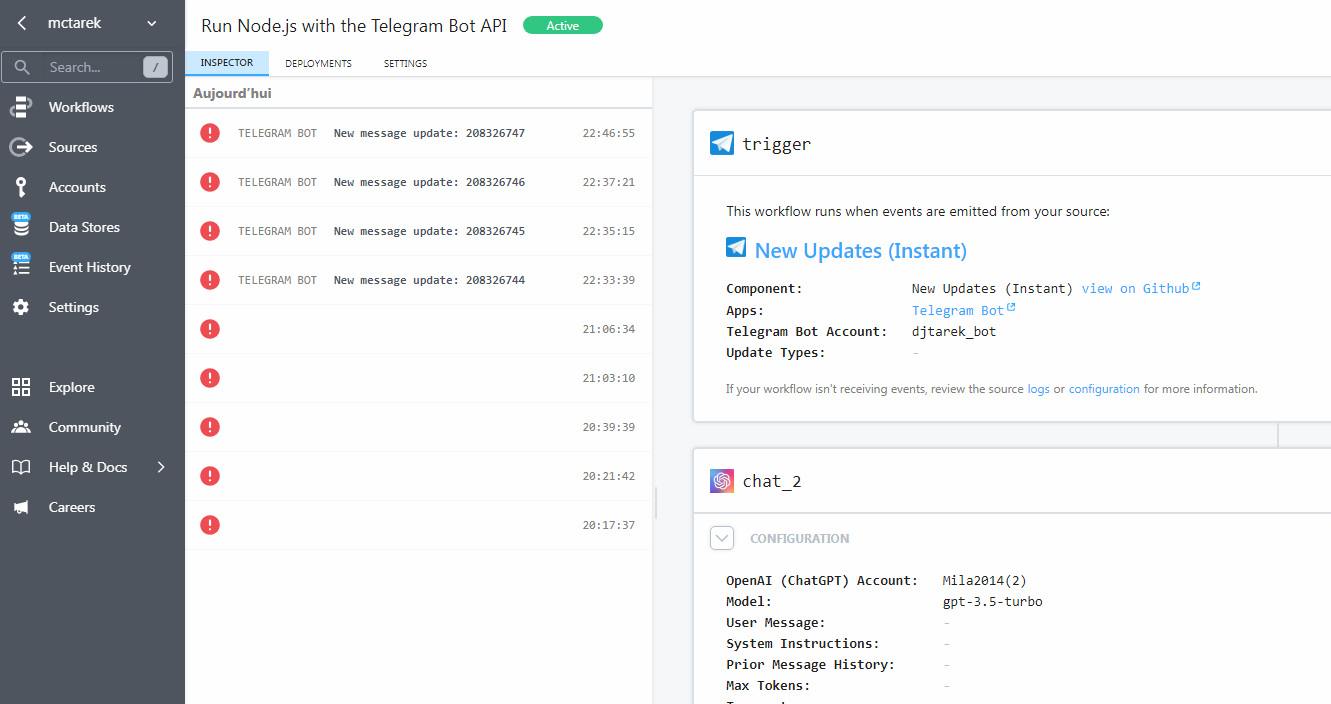Open the mctarek workspace dropdown
Screen dimensions: 1331x704
pyautogui.click(x=103, y=23)
